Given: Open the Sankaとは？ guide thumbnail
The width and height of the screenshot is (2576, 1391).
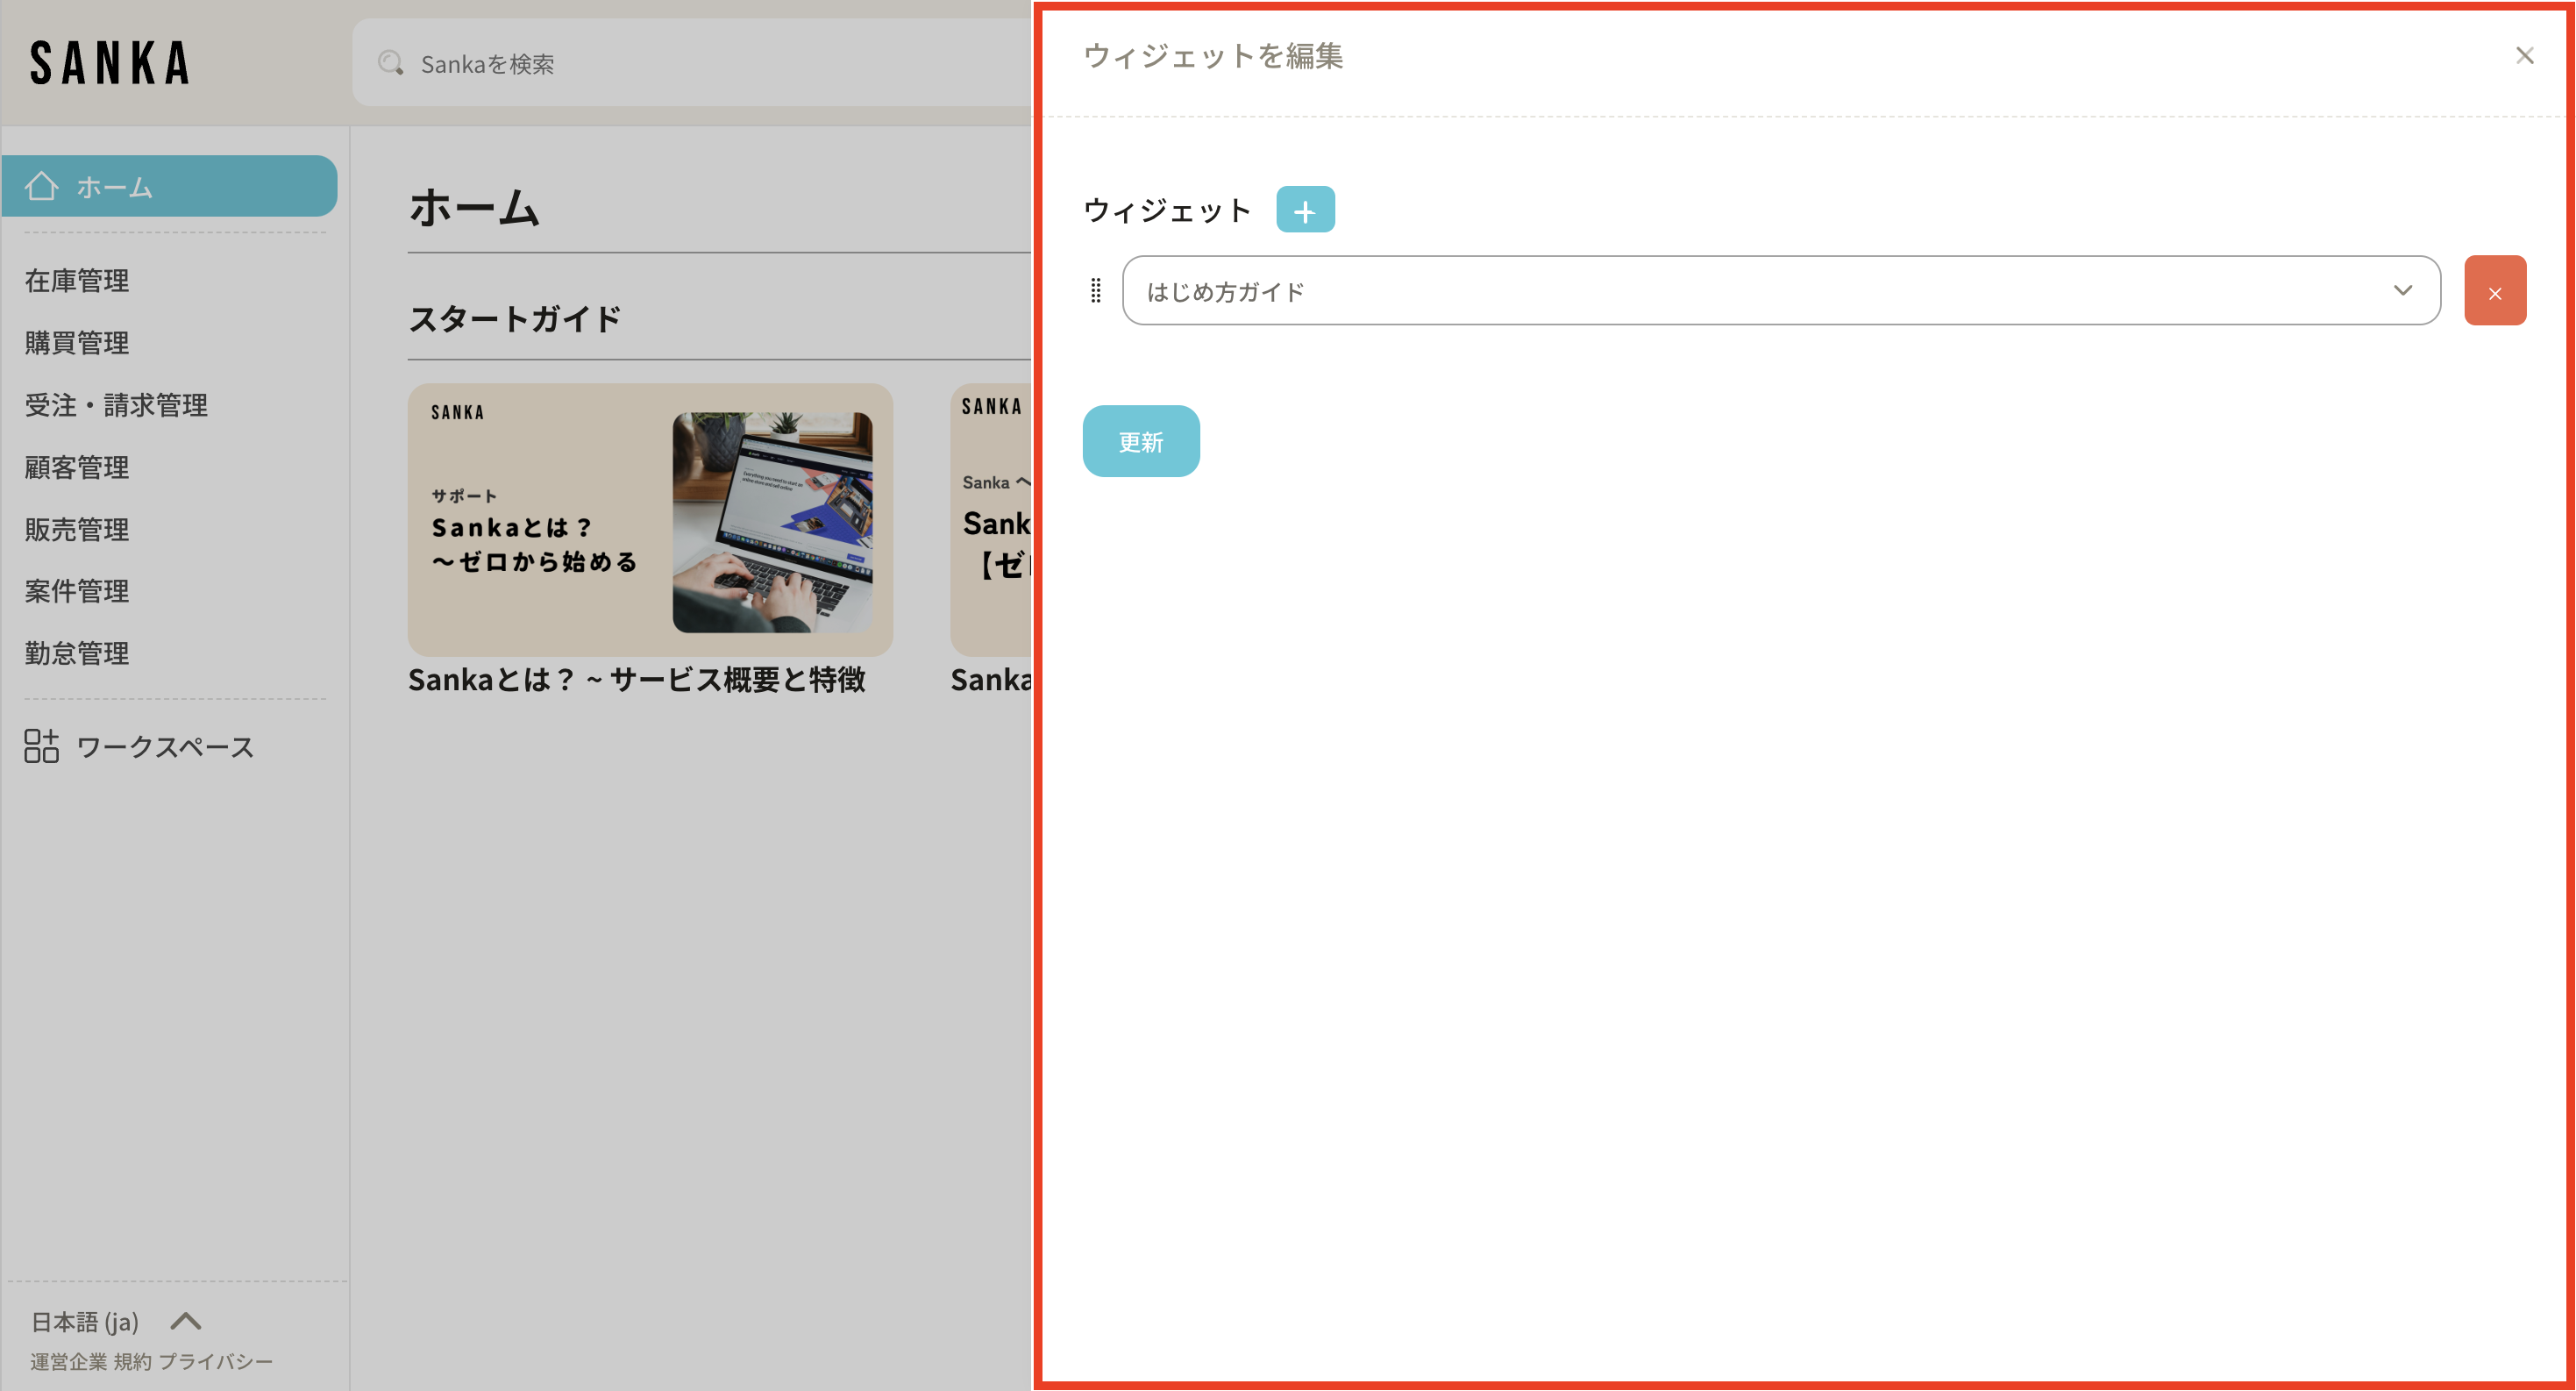Looking at the screenshot, I should 650,520.
